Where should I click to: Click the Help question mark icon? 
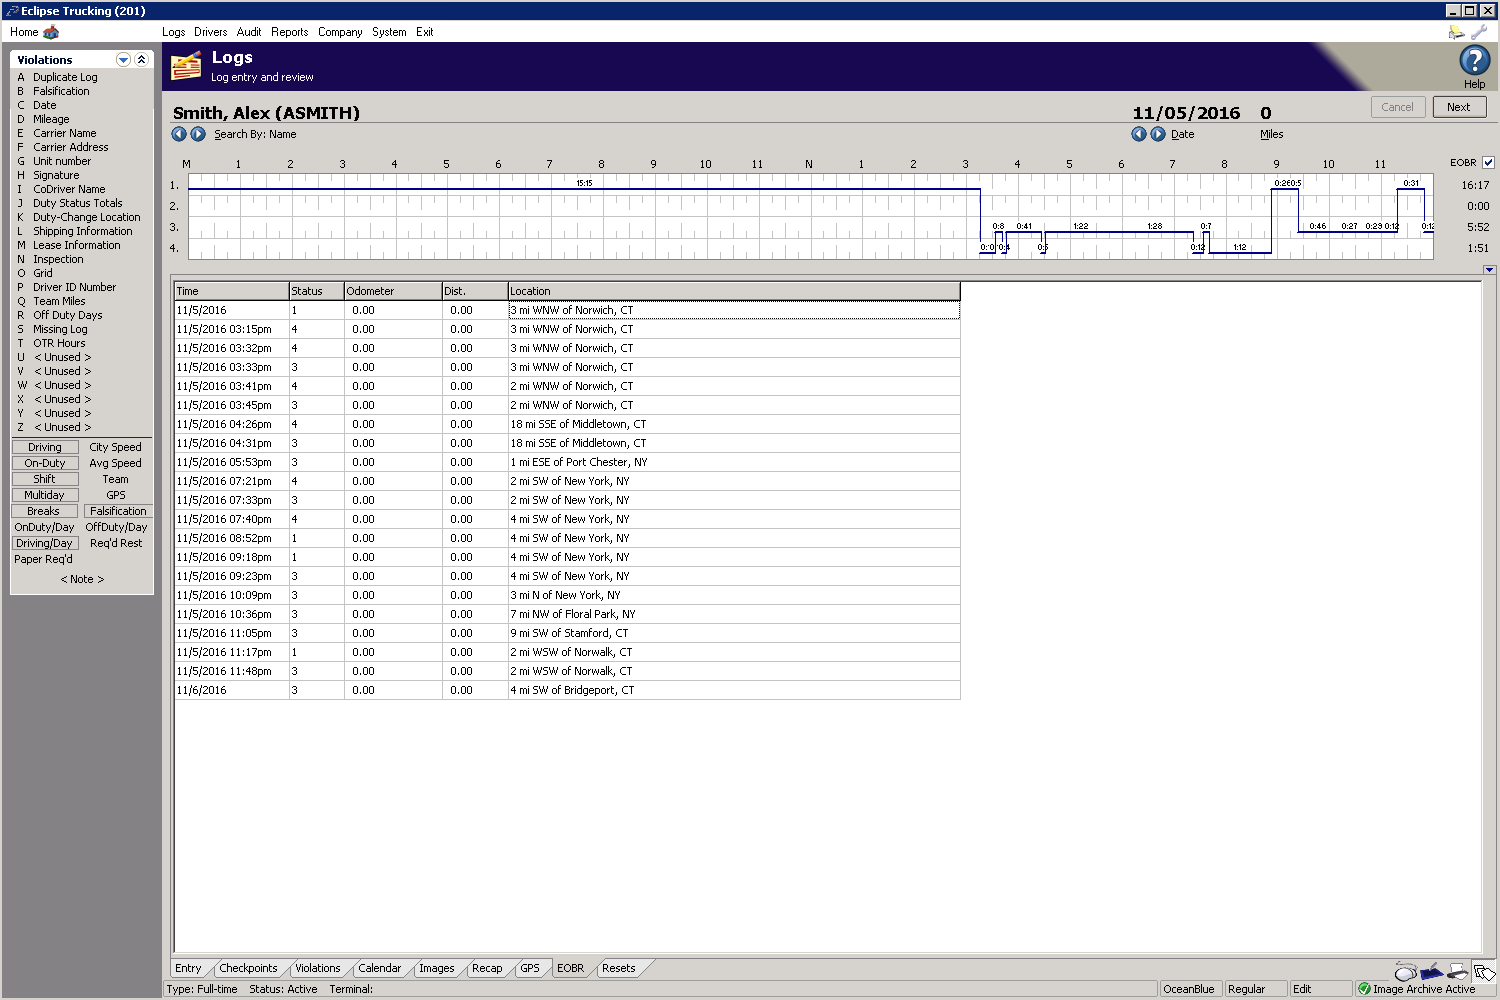(x=1473, y=62)
